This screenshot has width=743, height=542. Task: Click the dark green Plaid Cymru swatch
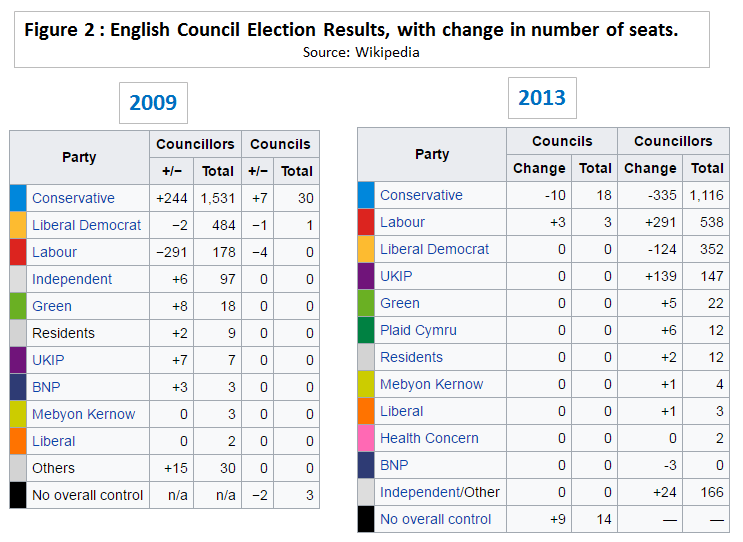coord(365,330)
